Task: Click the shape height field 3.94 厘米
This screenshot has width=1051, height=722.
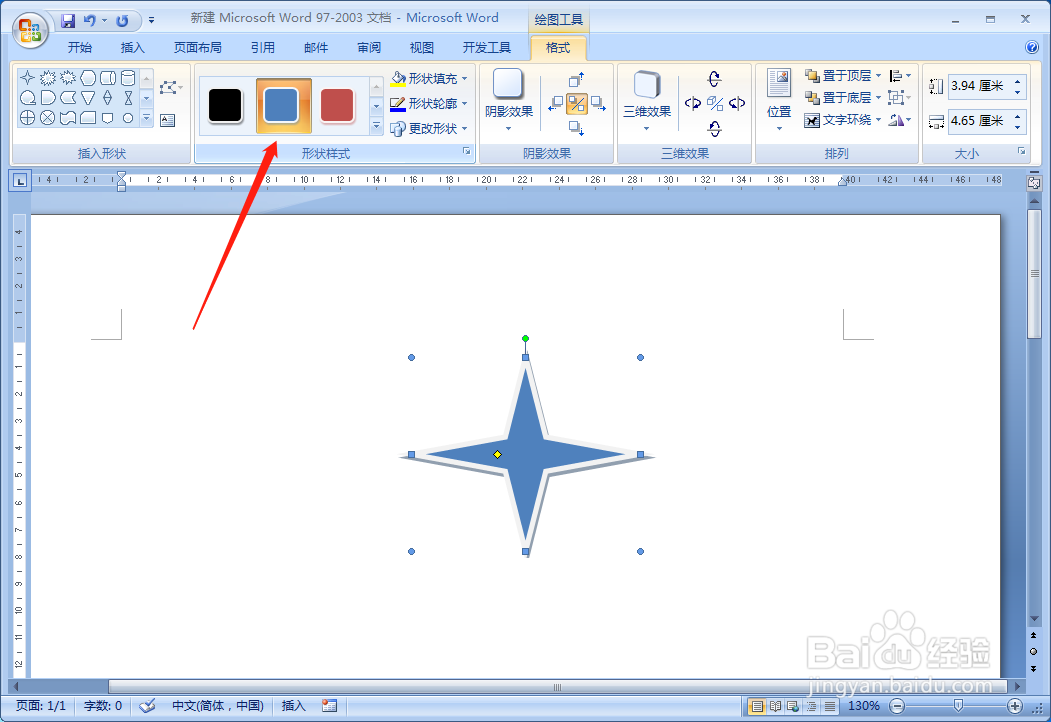Action: pyautogui.click(x=979, y=86)
